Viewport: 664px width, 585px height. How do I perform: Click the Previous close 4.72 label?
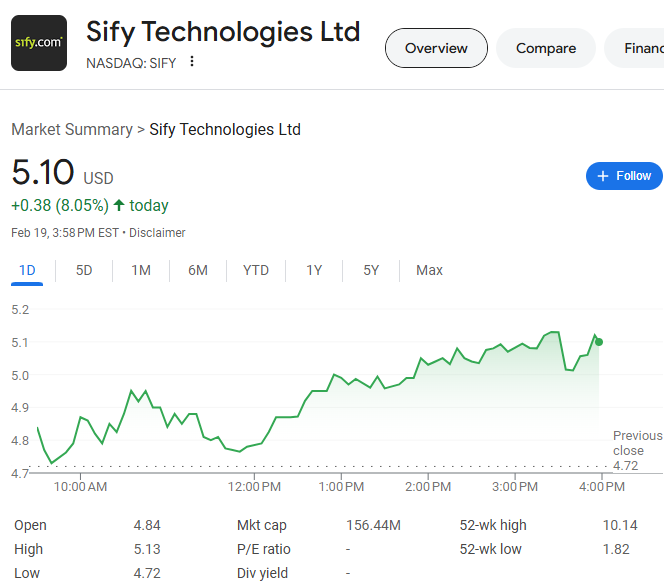point(637,450)
